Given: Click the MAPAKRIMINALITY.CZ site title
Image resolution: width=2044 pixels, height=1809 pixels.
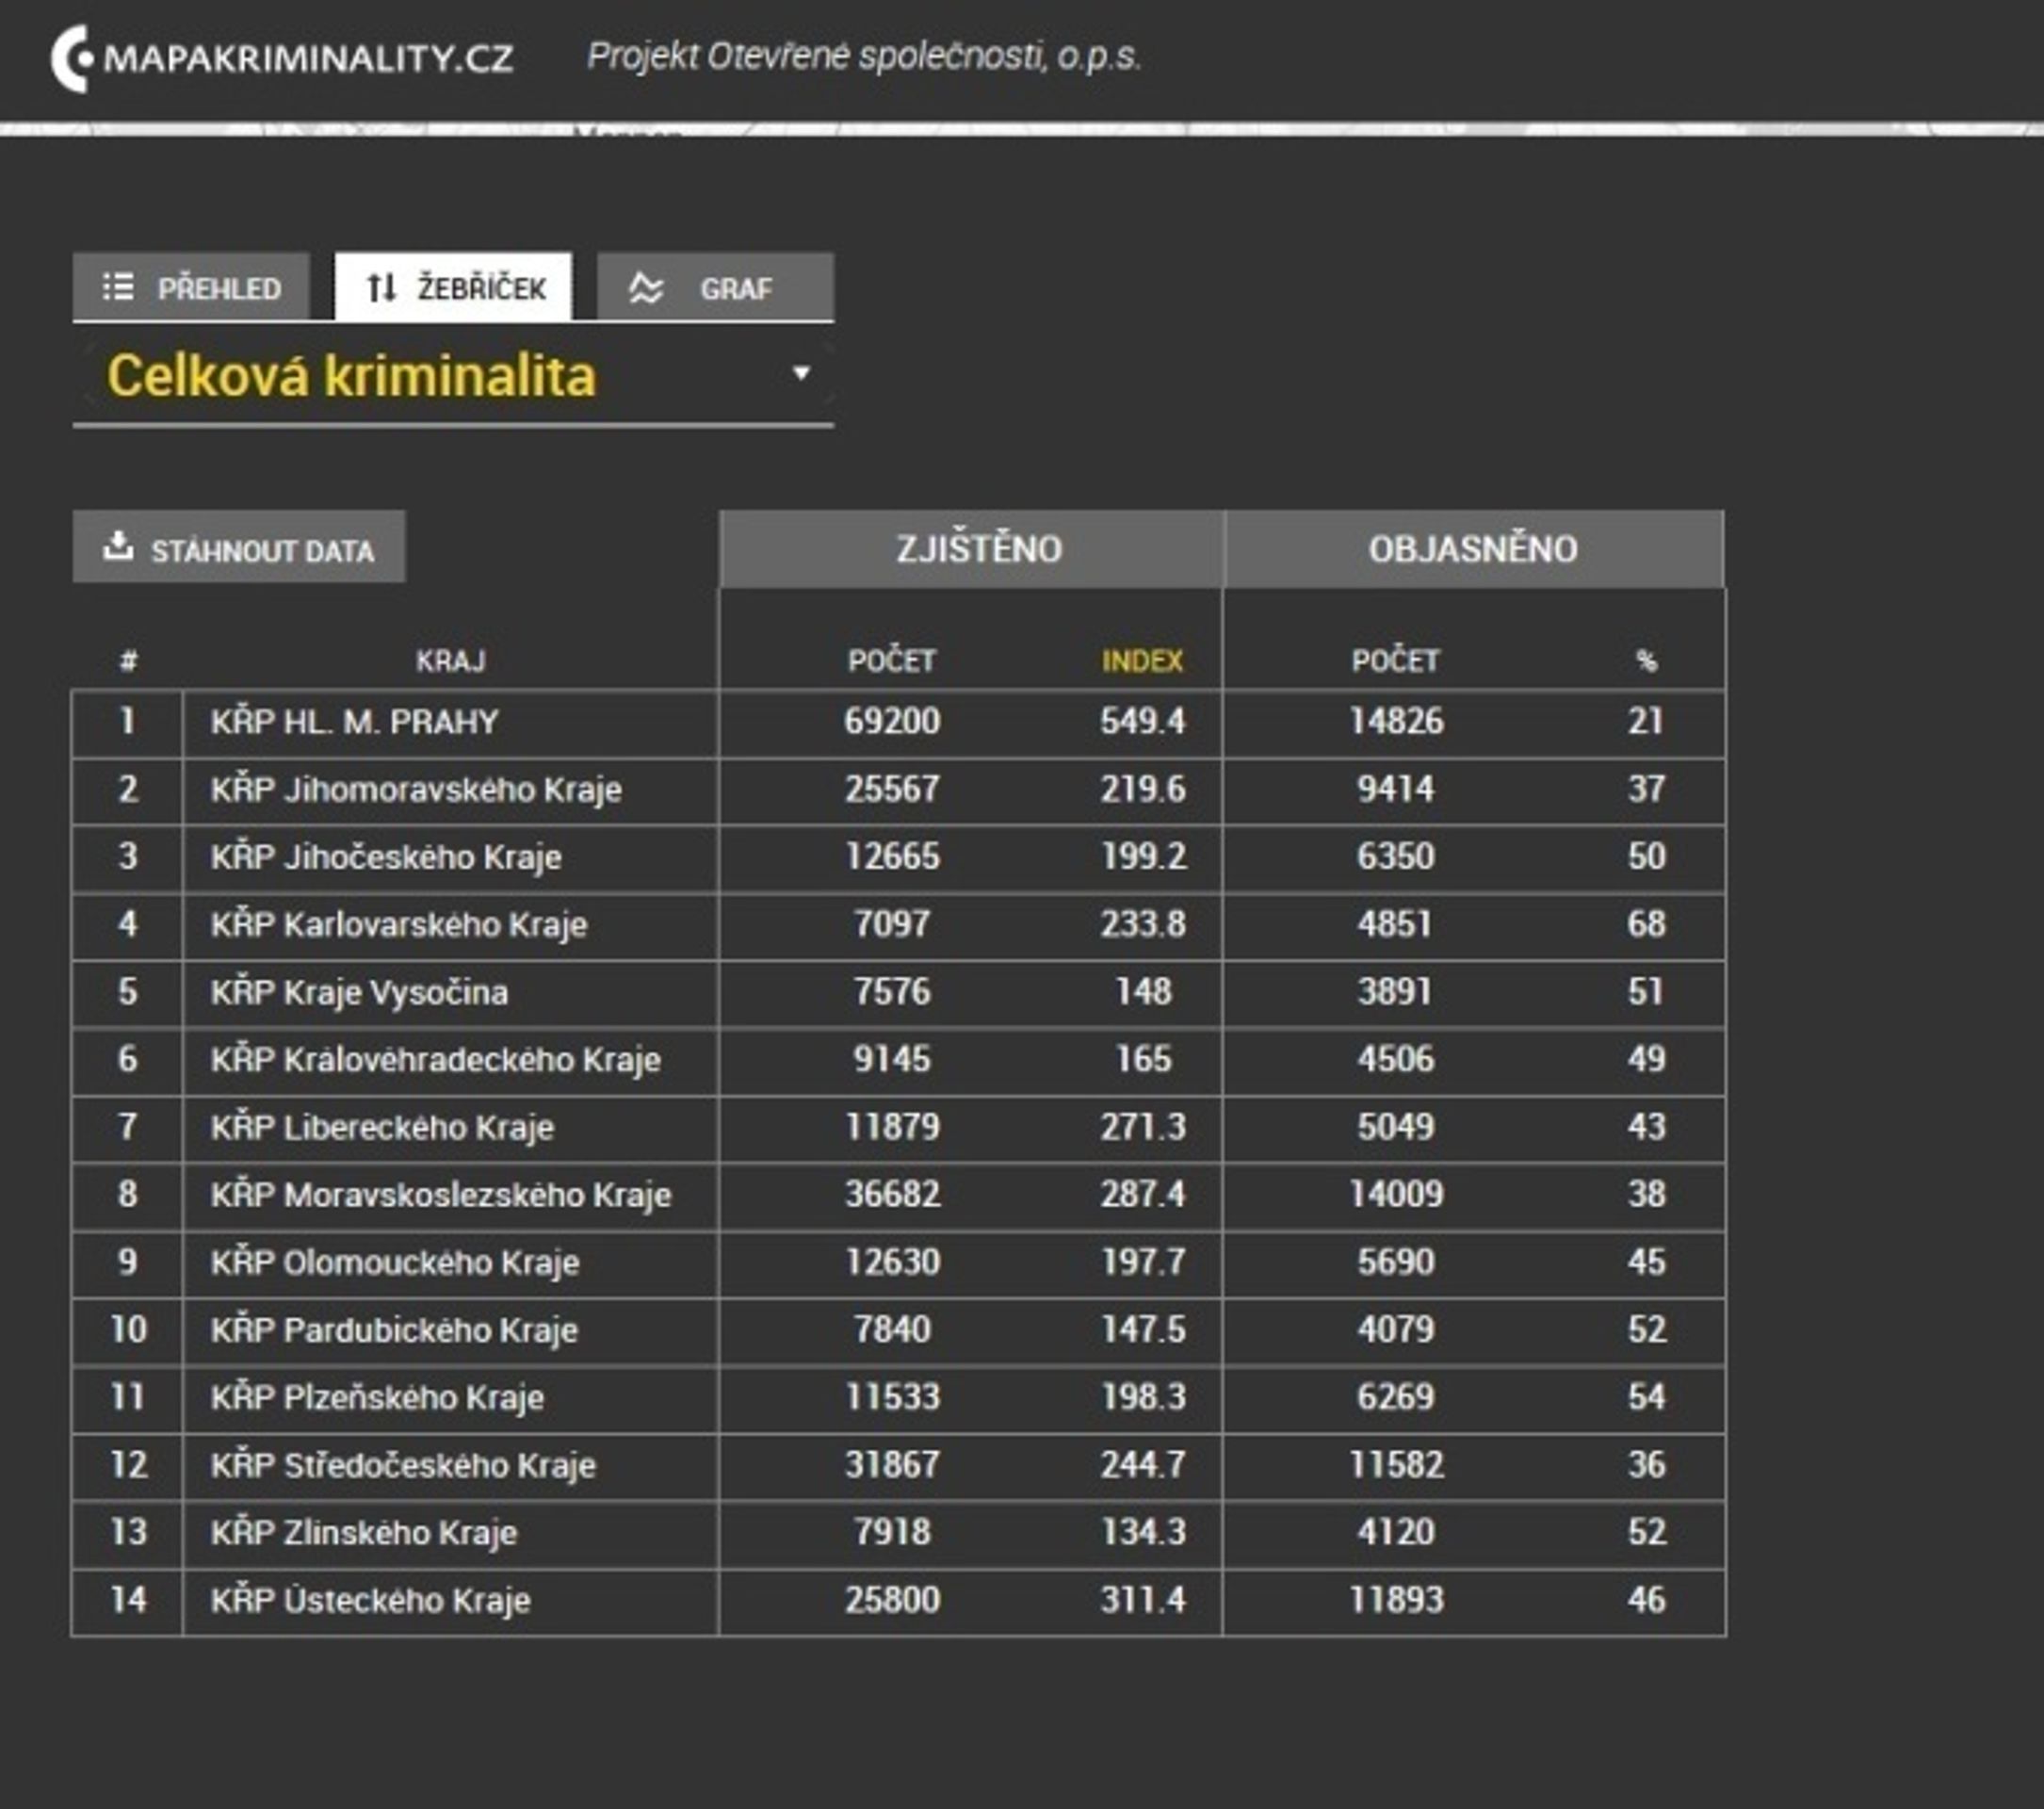Looking at the screenshot, I should 308,58.
